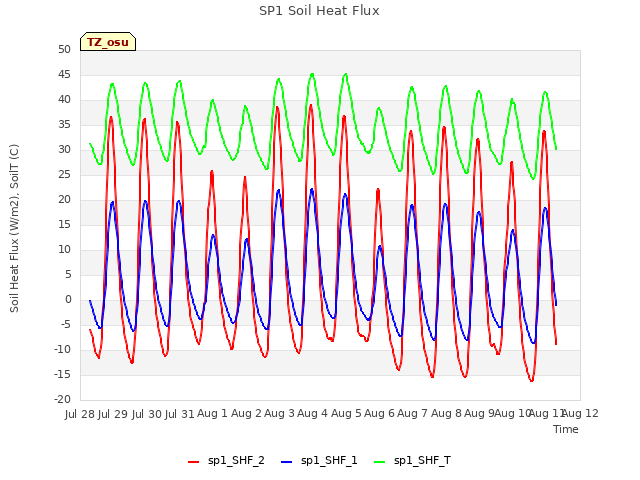This screenshot has width=640, height=480.
Task: Click the 25 y-axis tick label
Action: coord(64,175)
